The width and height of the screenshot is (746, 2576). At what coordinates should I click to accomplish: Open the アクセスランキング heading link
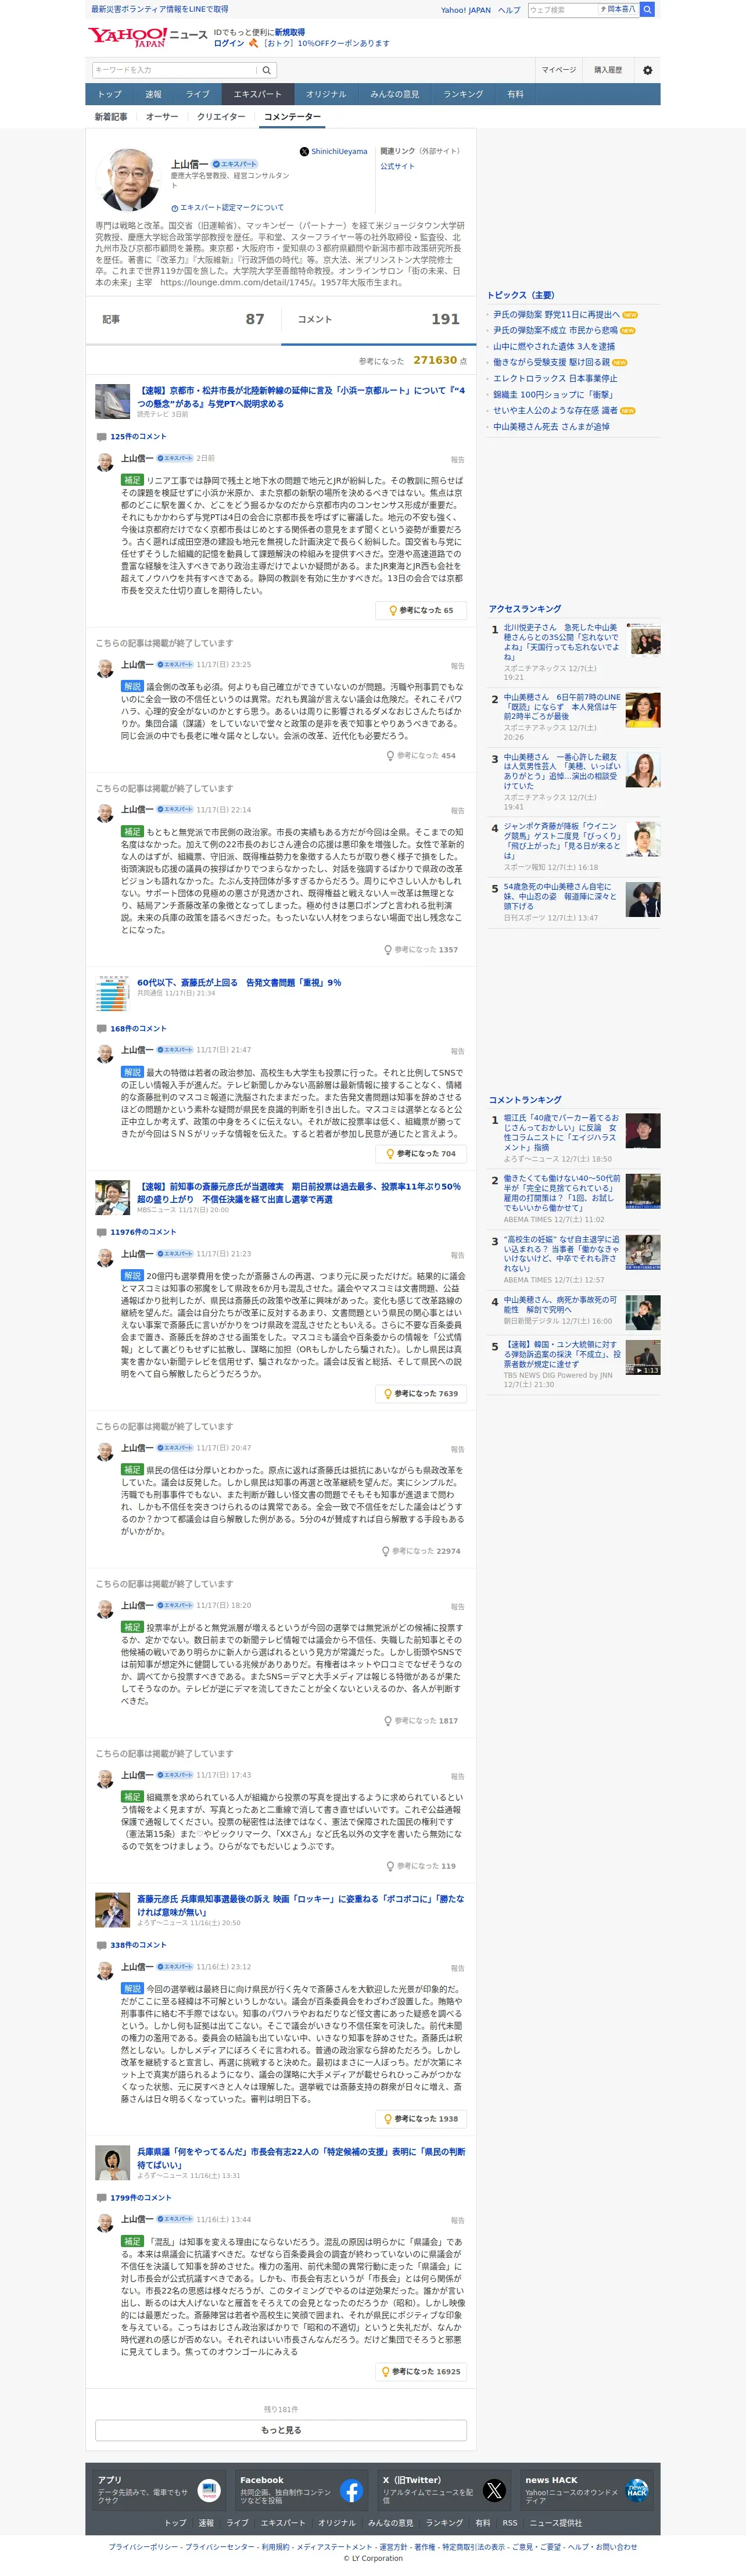coord(525,608)
